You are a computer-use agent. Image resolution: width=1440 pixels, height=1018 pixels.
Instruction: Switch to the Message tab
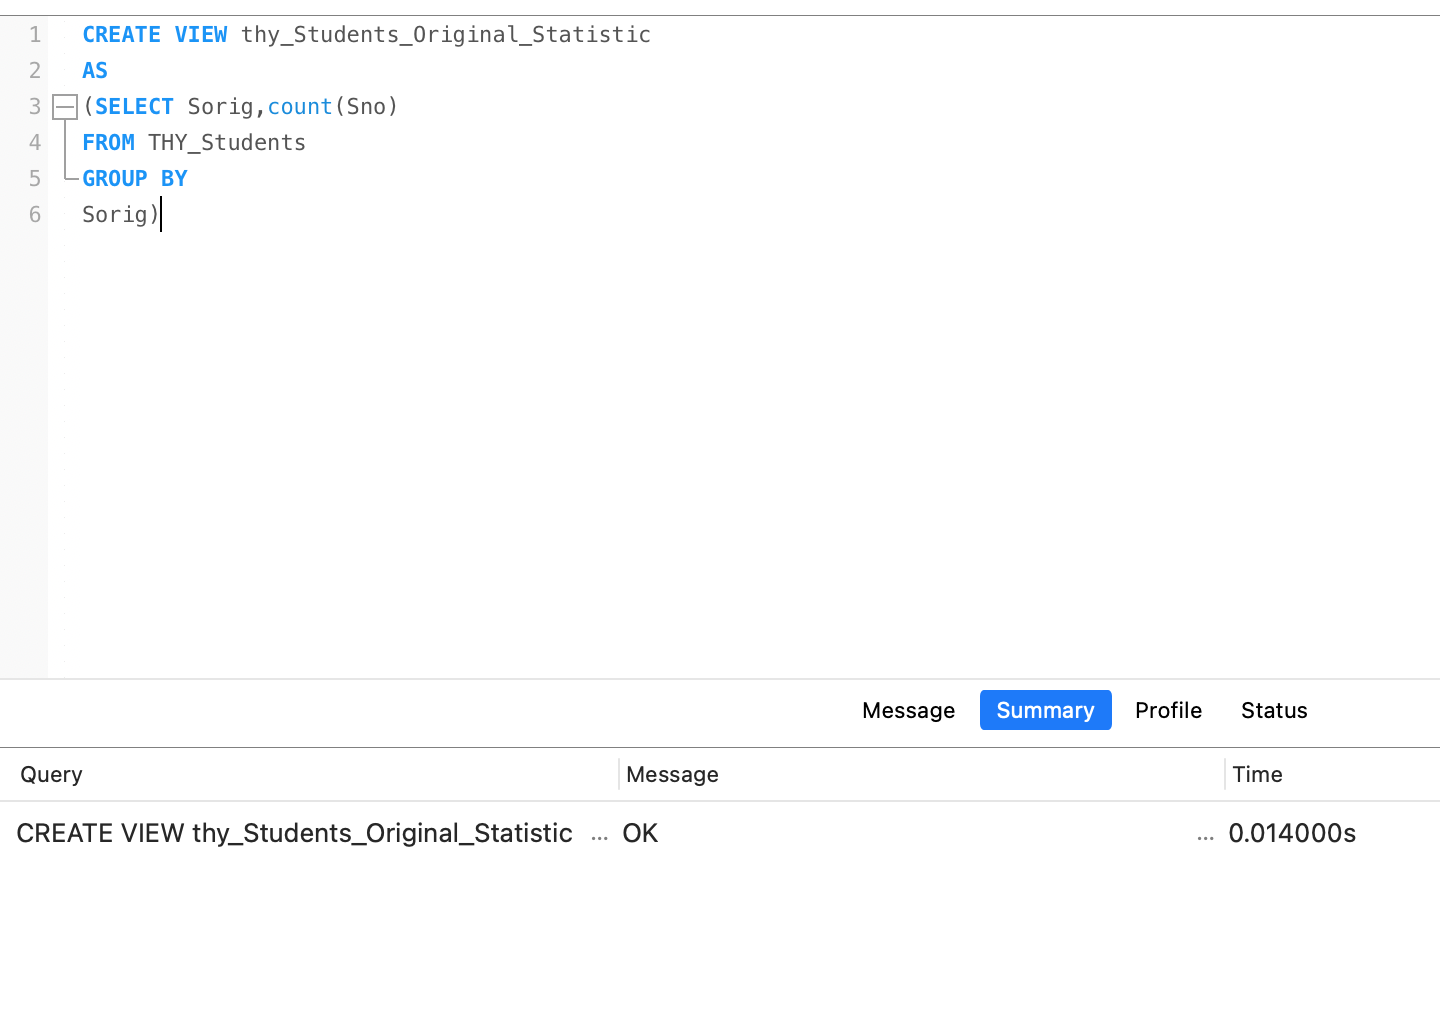[908, 710]
